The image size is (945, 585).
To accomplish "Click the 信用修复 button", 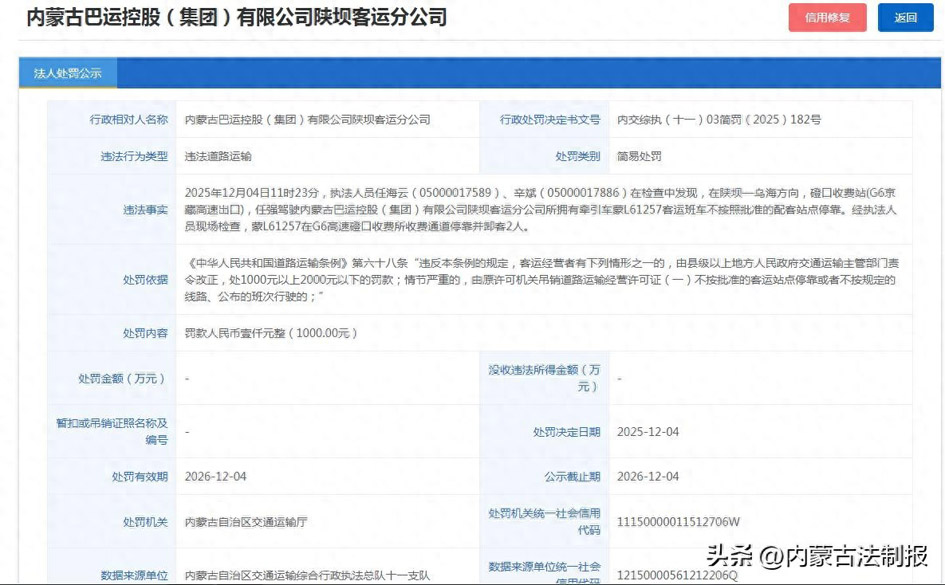I will tap(827, 18).
